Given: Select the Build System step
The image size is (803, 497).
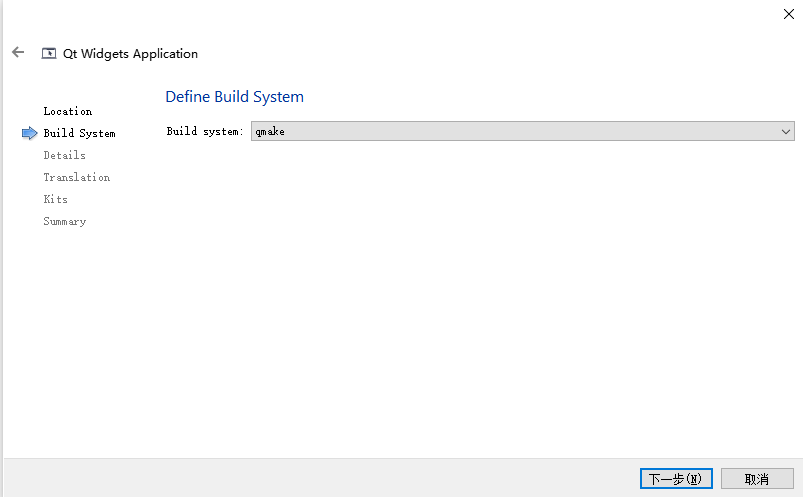Looking at the screenshot, I should (x=79, y=133).
